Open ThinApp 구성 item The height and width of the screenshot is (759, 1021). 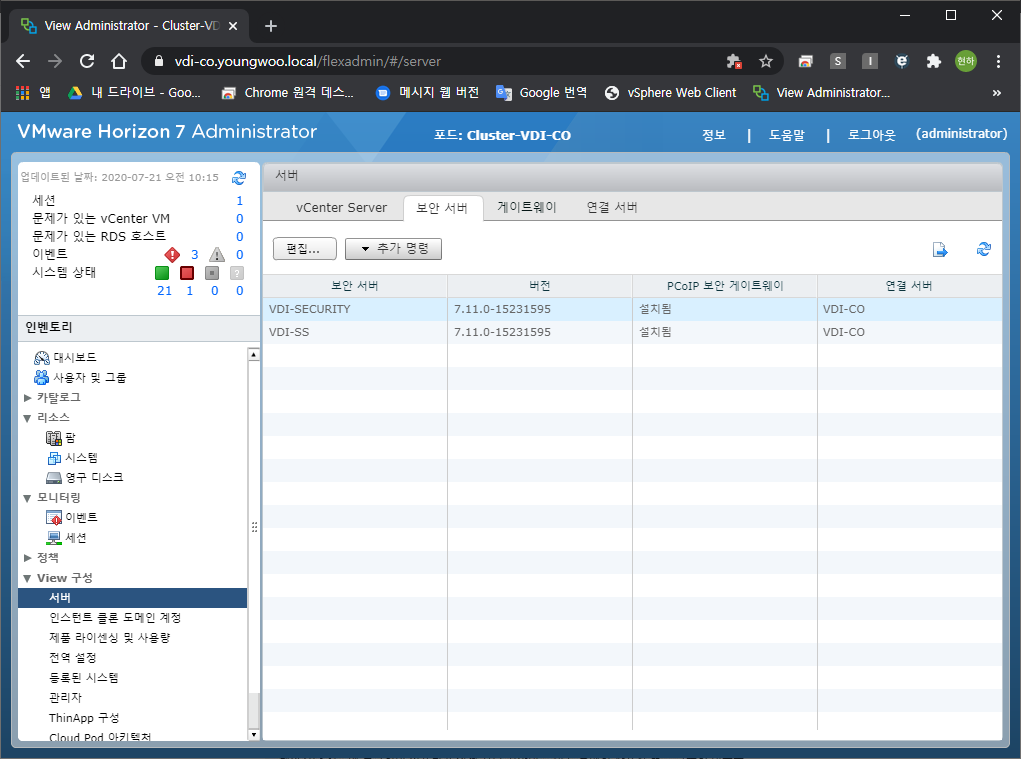coord(84,718)
